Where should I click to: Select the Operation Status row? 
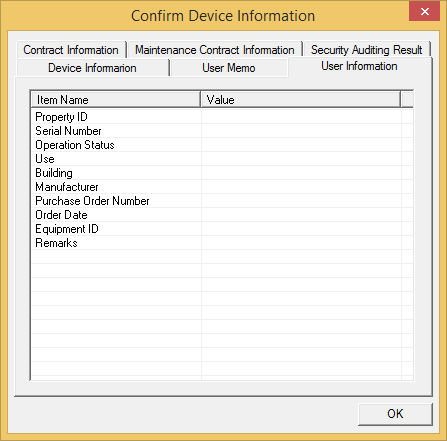tap(222, 145)
